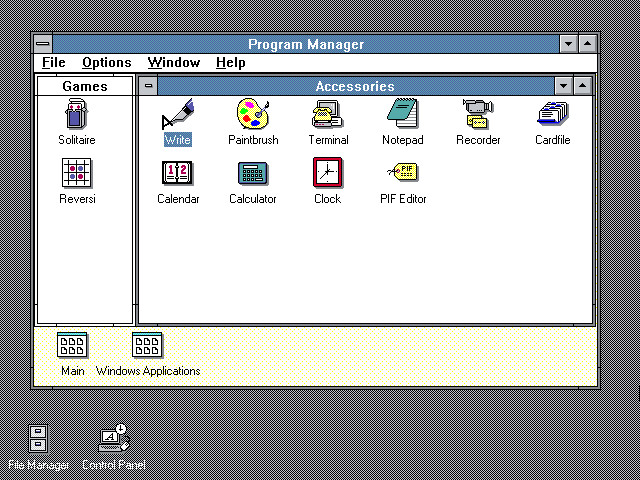Open the Paintbrush palette icon
The height and width of the screenshot is (480, 640).
click(x=253, y=114)
